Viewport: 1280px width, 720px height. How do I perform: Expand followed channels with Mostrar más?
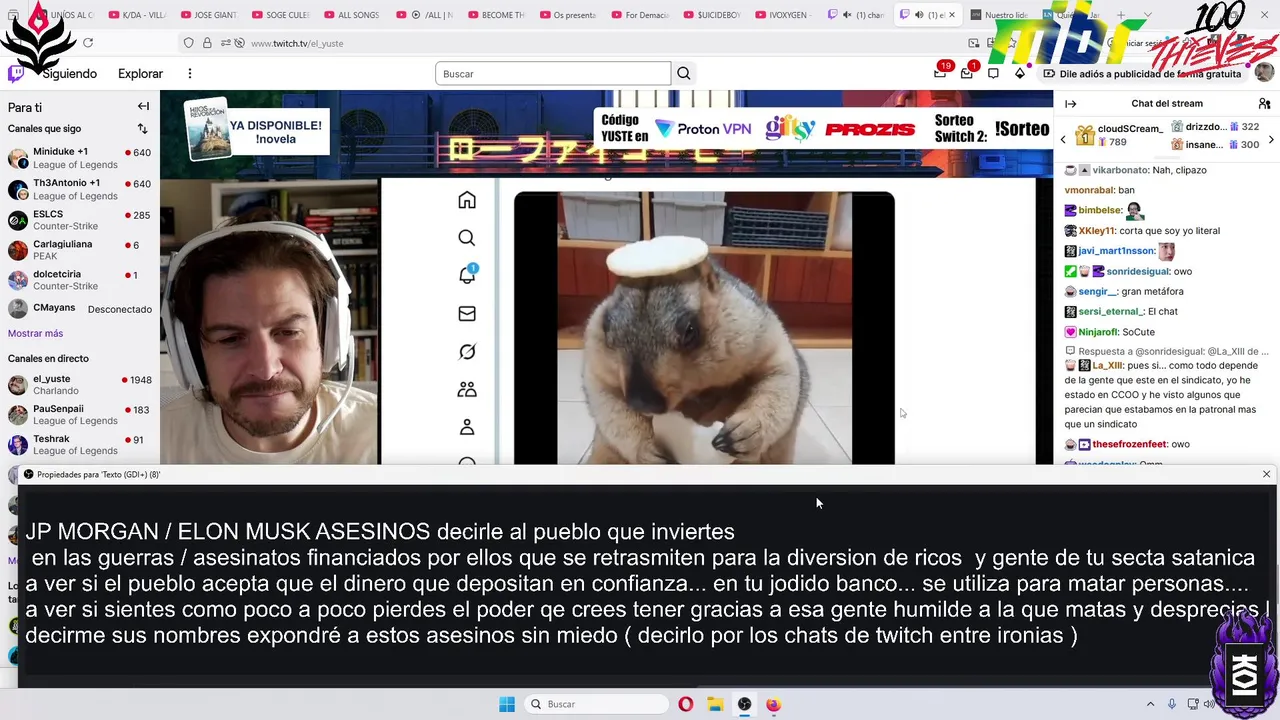(35, 333)
